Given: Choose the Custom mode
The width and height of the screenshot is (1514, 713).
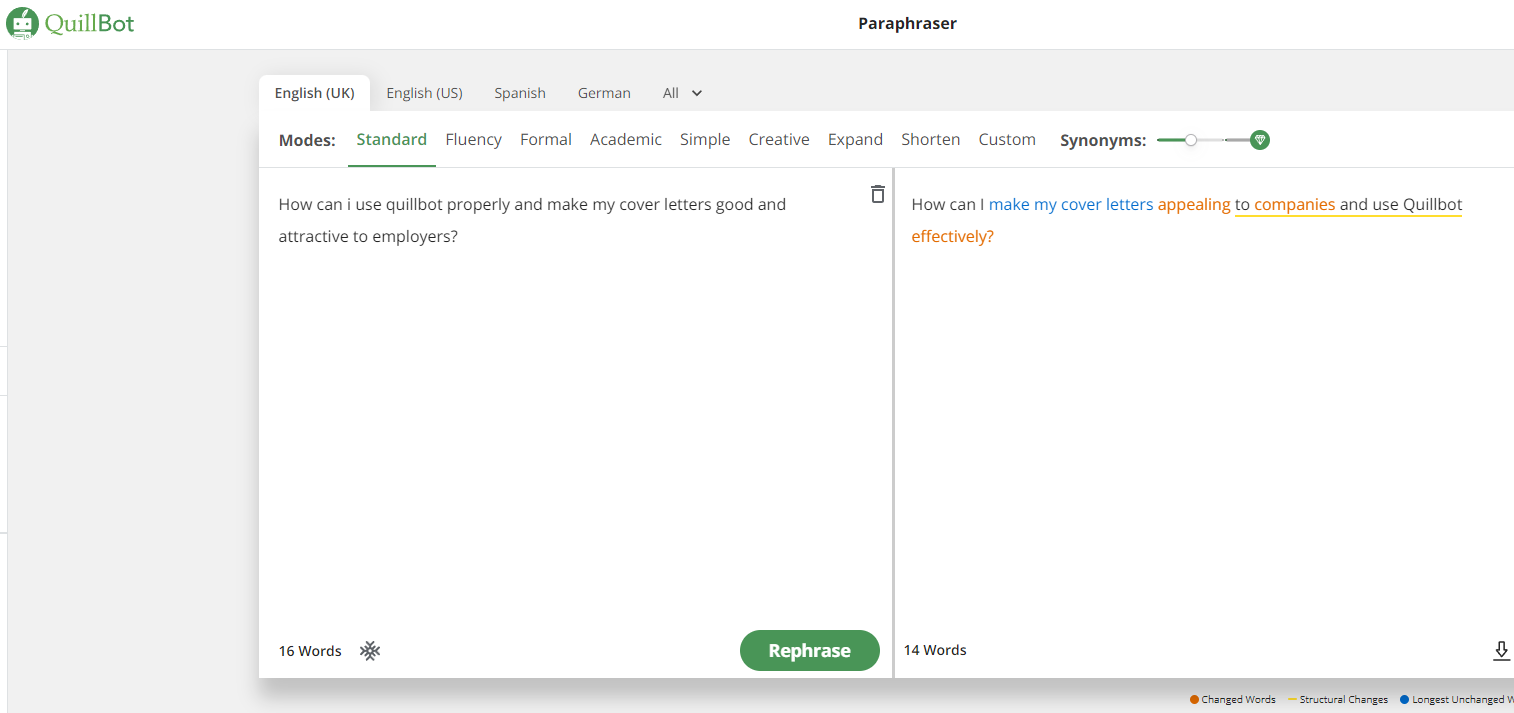Looking at the screenshot, I should [1007, 140].
